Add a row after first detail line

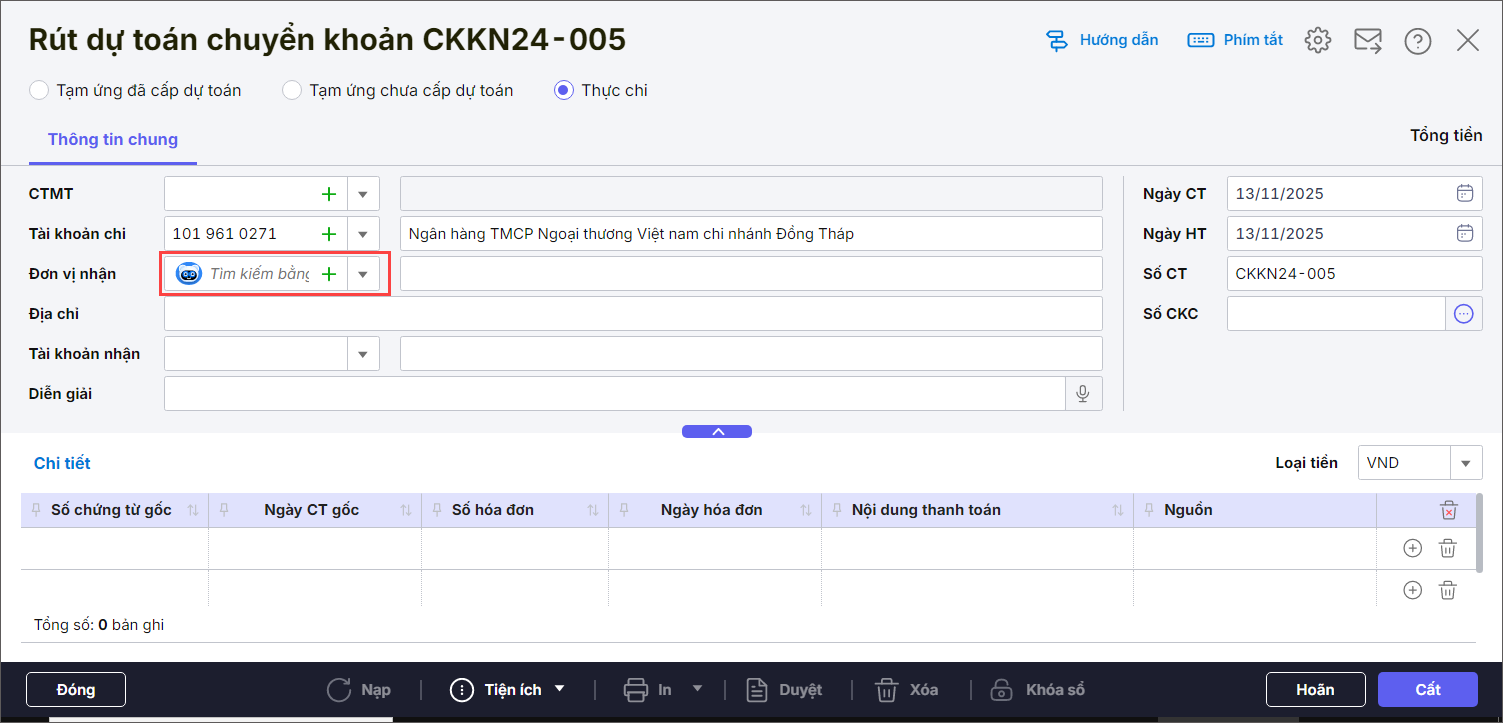coord(1412,548)
